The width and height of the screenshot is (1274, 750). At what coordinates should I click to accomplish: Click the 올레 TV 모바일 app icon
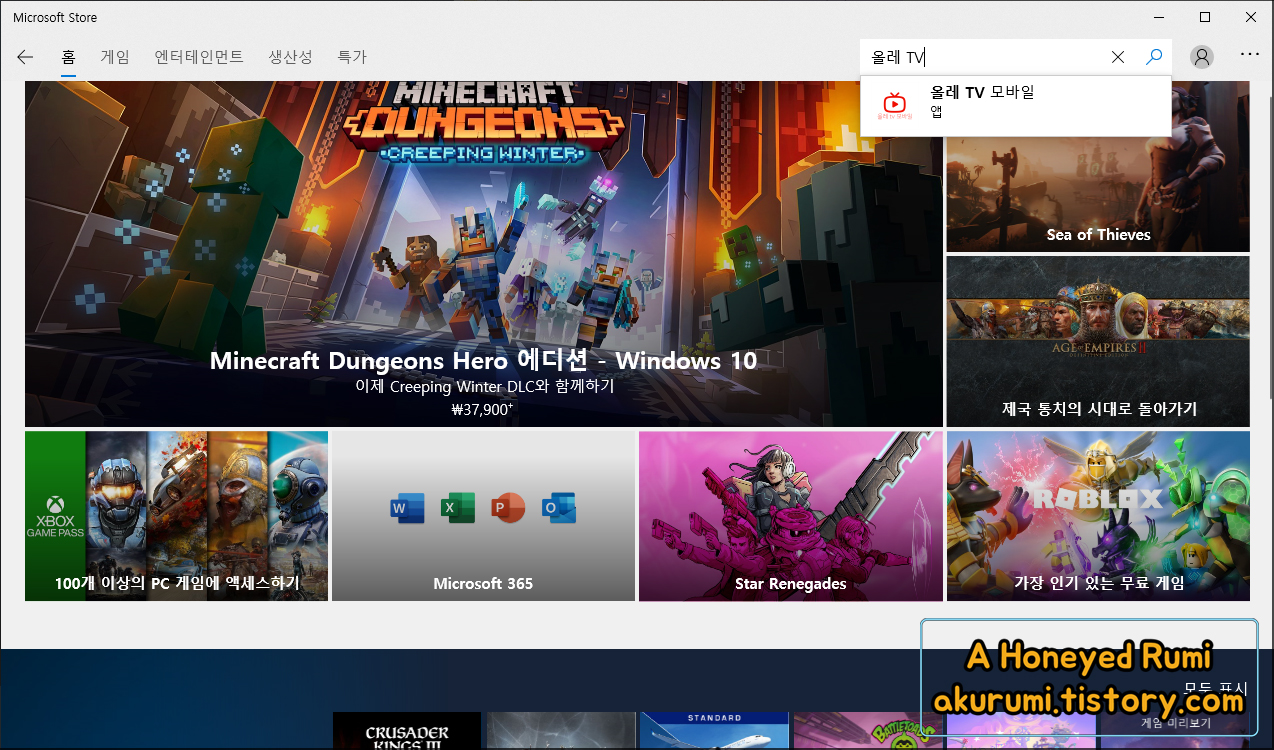895,104
